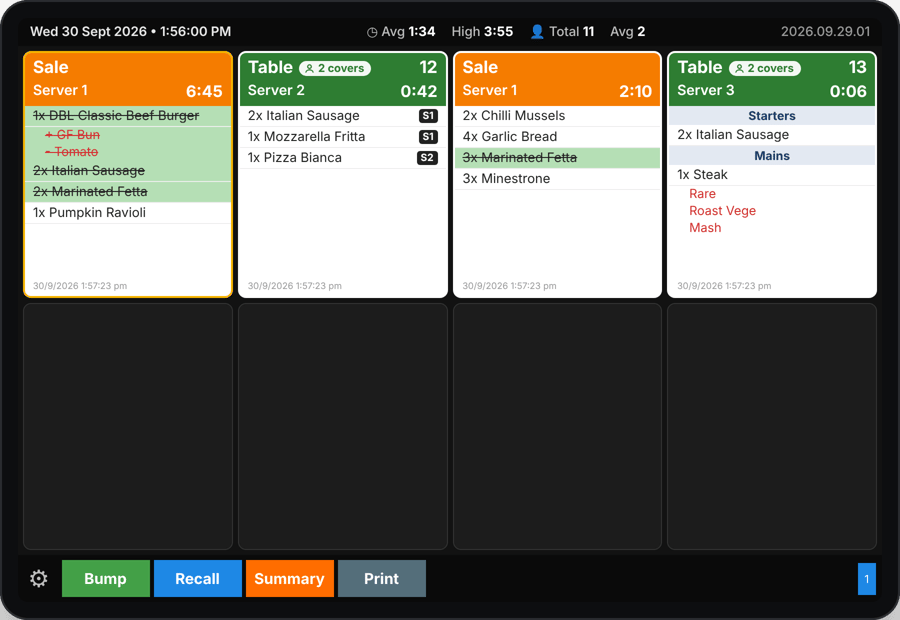900x620 pixels.
Task: Tap the Rare modifier under Steak
Action: point(703,194)
